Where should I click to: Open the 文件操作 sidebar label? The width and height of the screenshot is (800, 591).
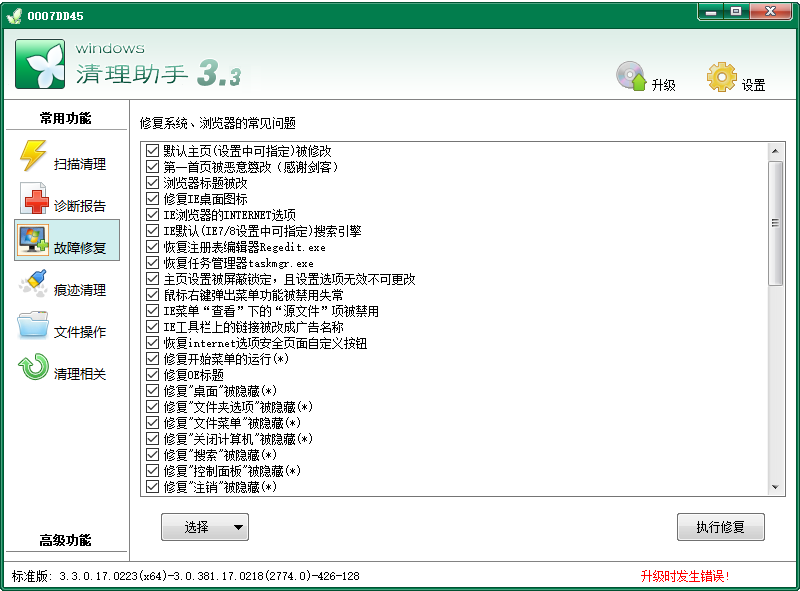[80, 332]
